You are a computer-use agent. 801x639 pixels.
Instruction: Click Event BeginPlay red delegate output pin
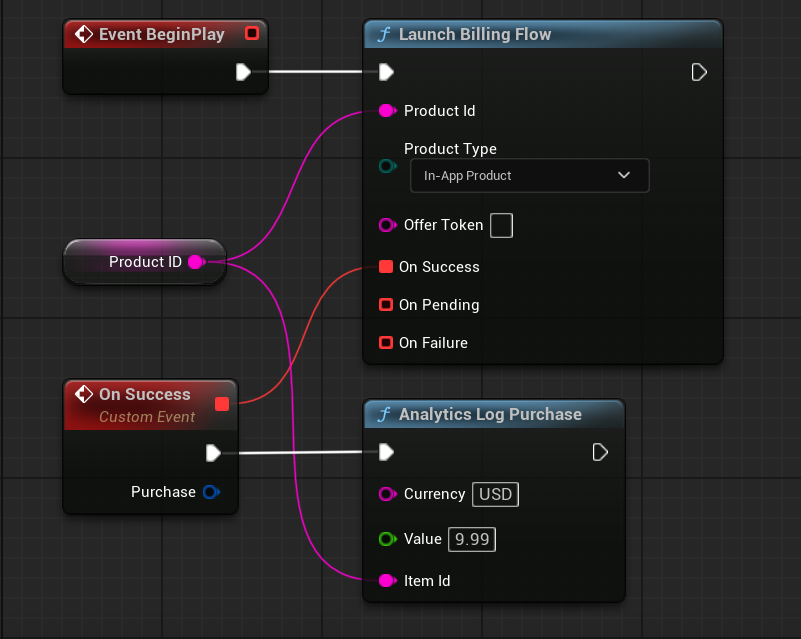(251, 34)
